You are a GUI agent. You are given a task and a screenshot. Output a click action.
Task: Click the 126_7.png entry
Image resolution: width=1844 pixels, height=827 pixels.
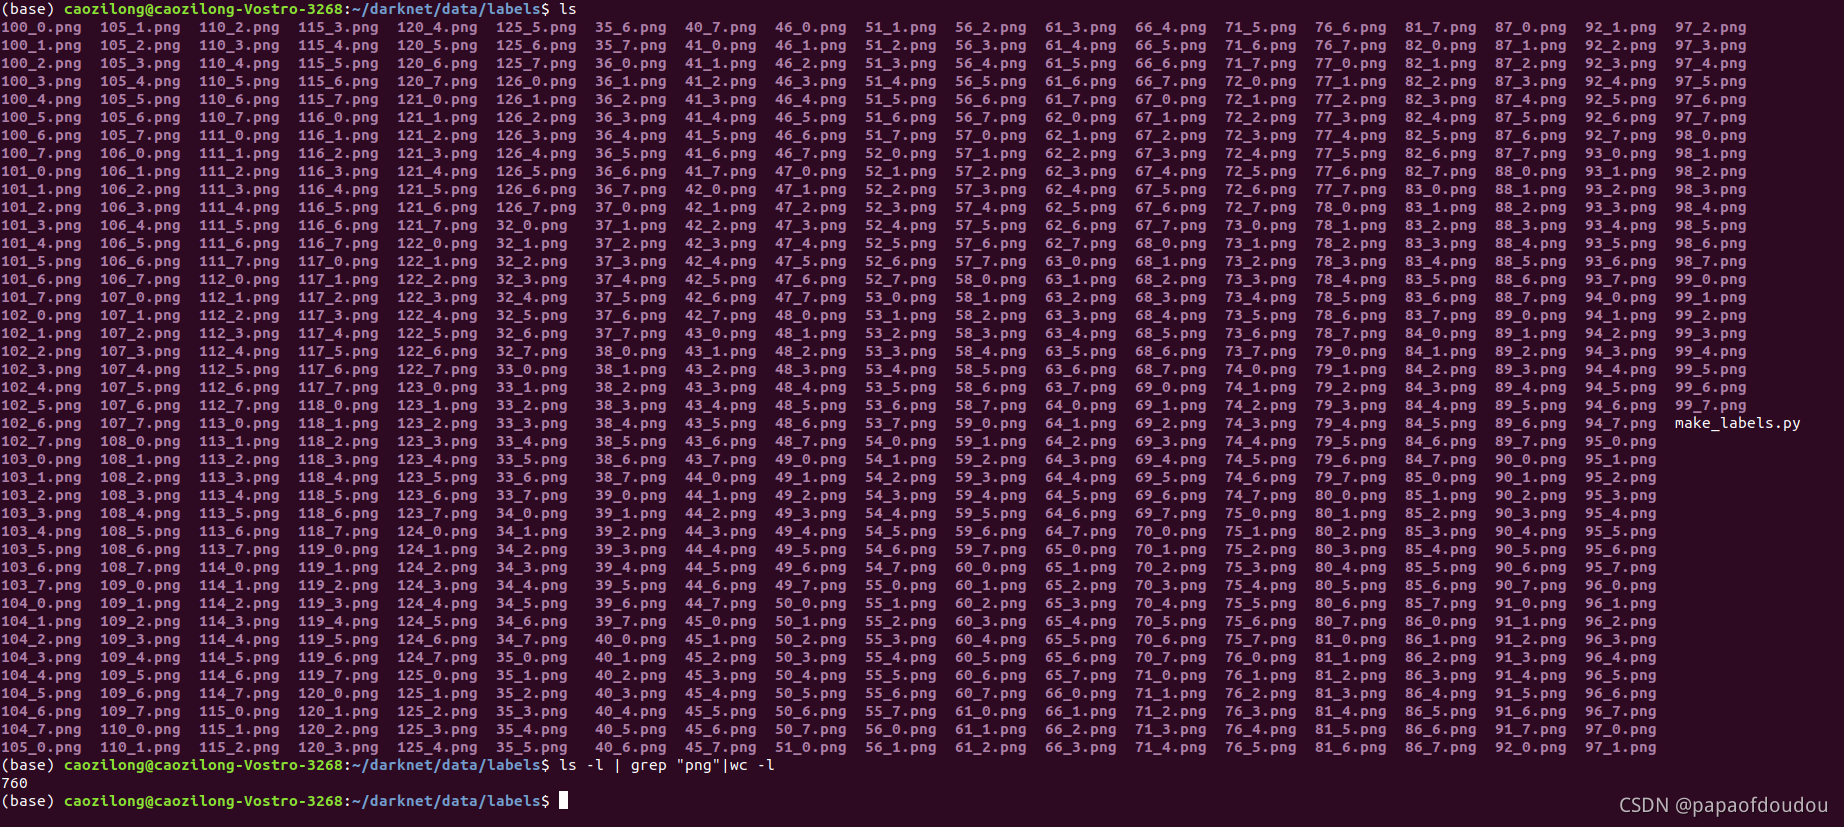(536, 207)
